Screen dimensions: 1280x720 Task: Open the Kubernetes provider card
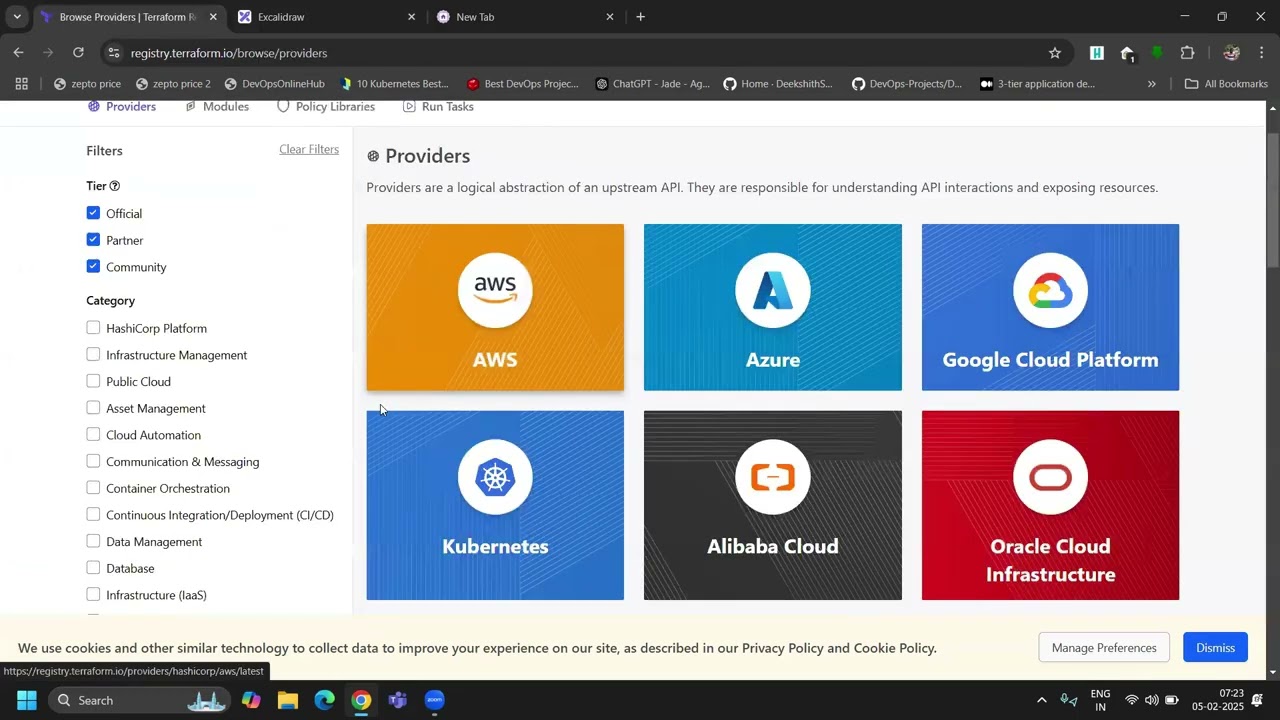pos(495,505)
